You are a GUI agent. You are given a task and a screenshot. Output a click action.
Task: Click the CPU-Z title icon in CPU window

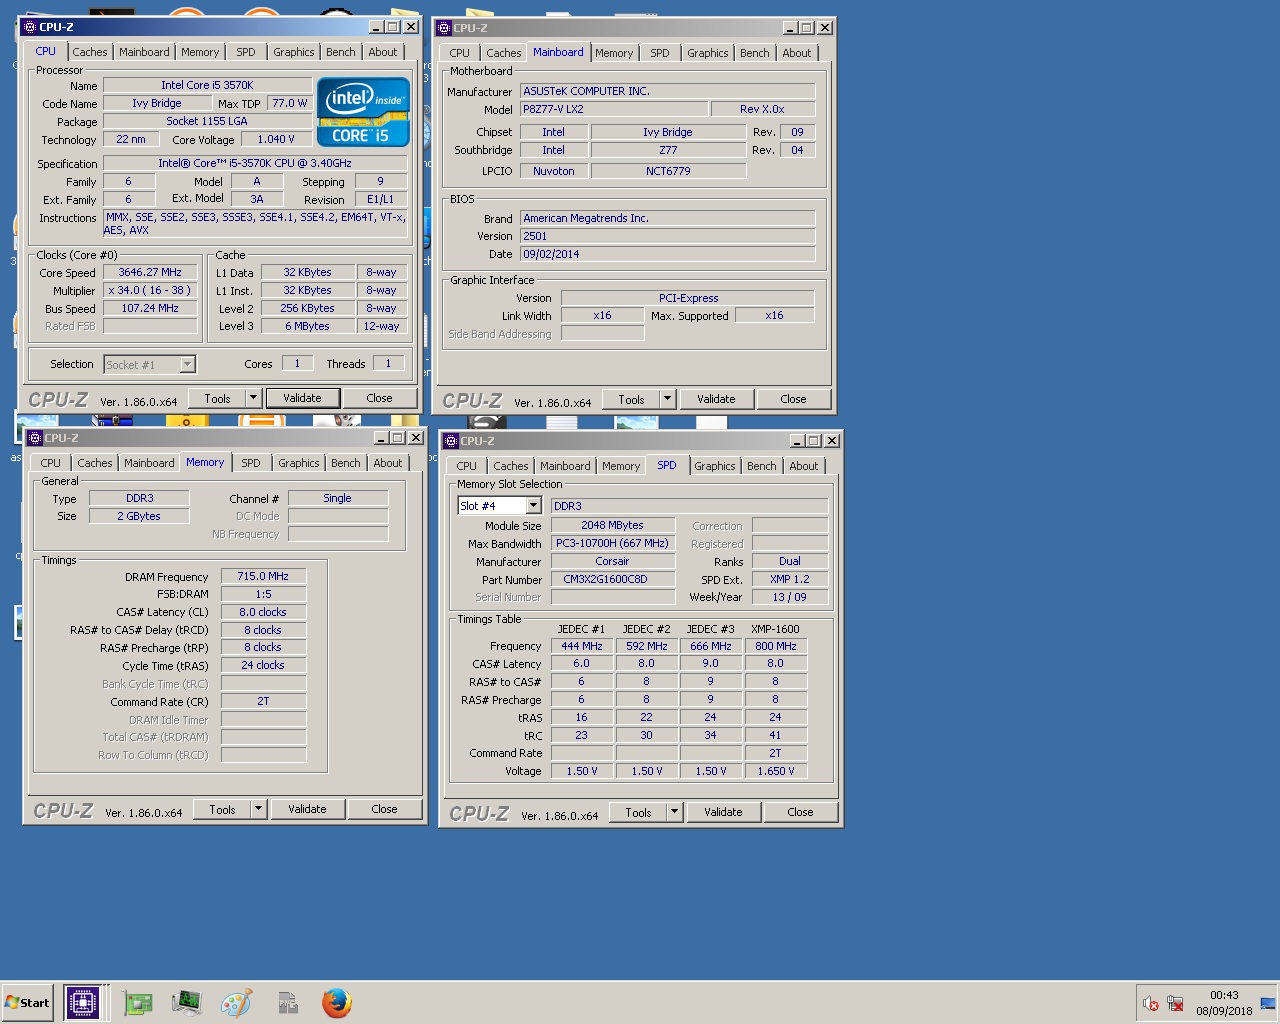pos(29,27)
